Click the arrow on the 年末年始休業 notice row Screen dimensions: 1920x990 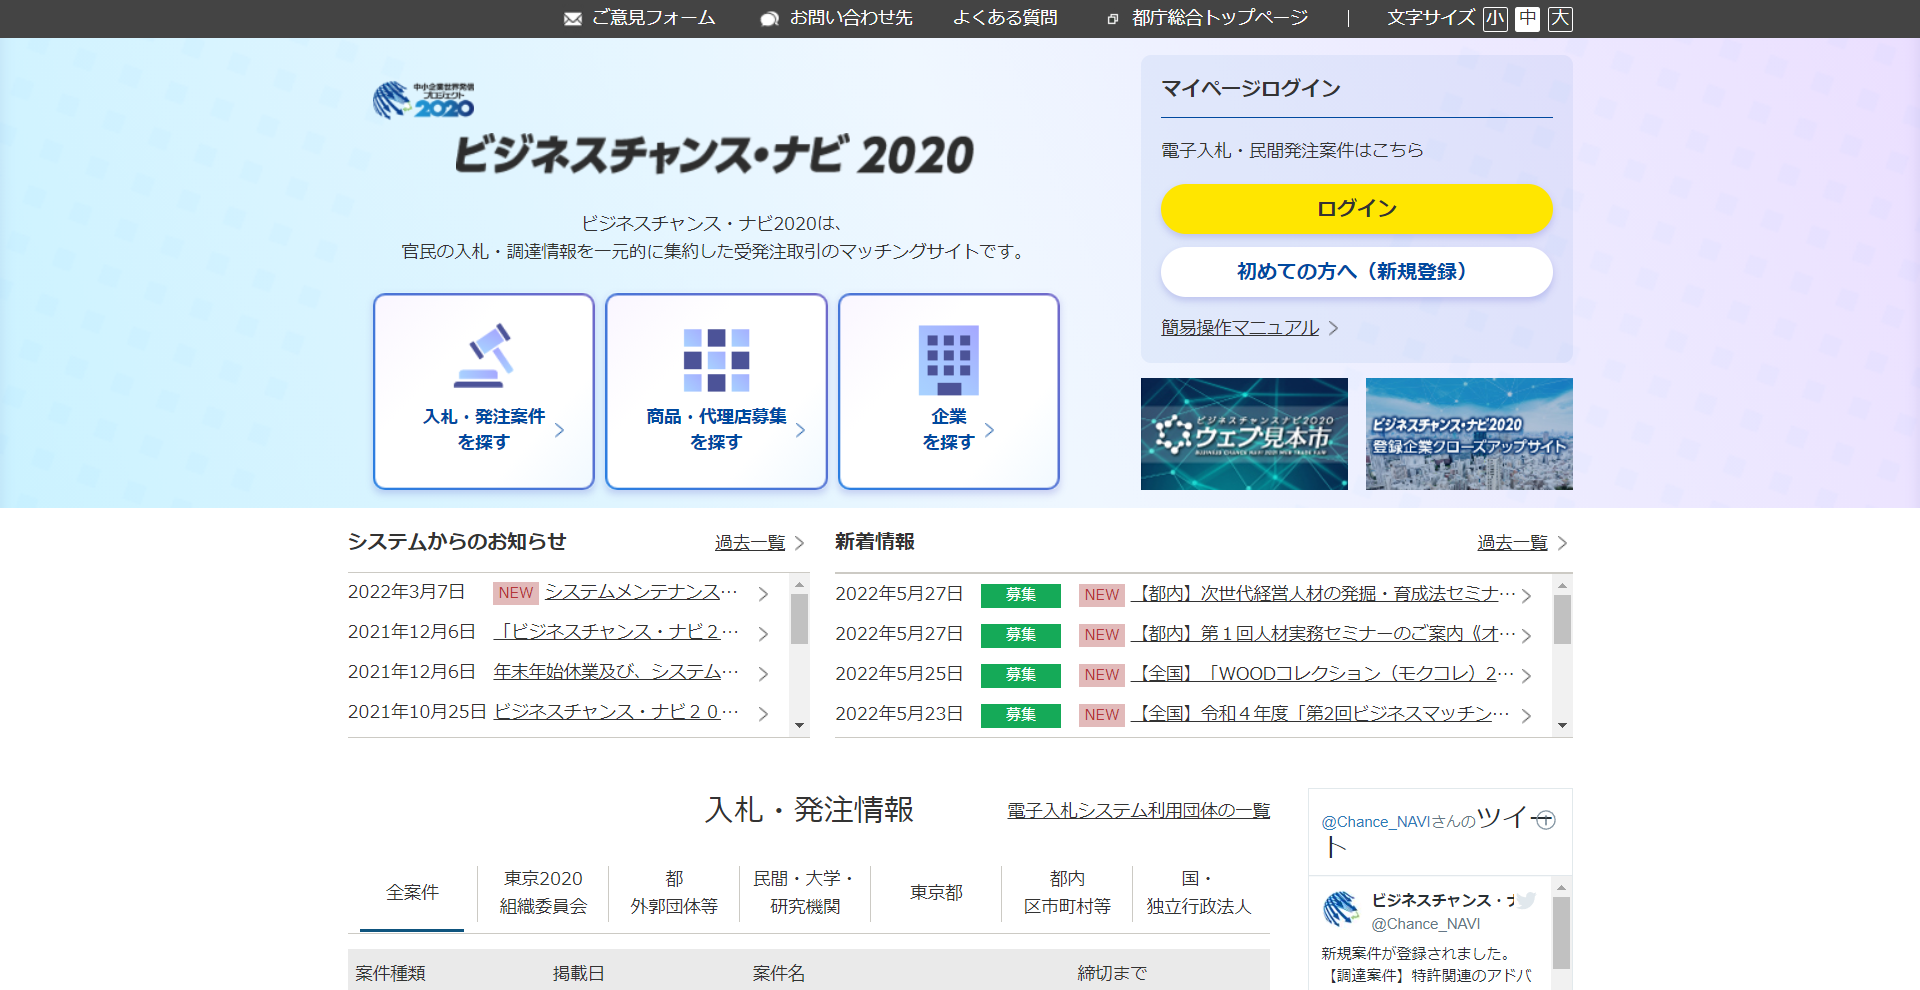(763, 674)
